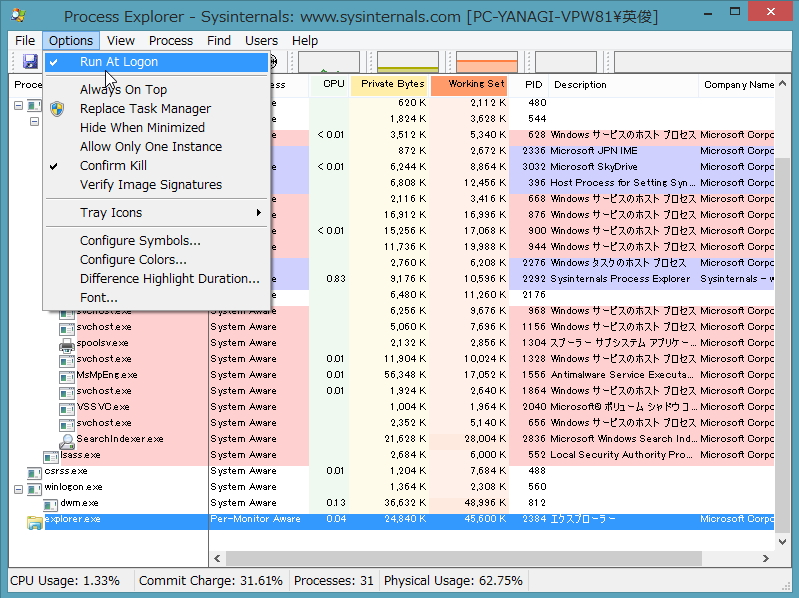Open the commit history graph in toolbar

[x=408, y=62]
